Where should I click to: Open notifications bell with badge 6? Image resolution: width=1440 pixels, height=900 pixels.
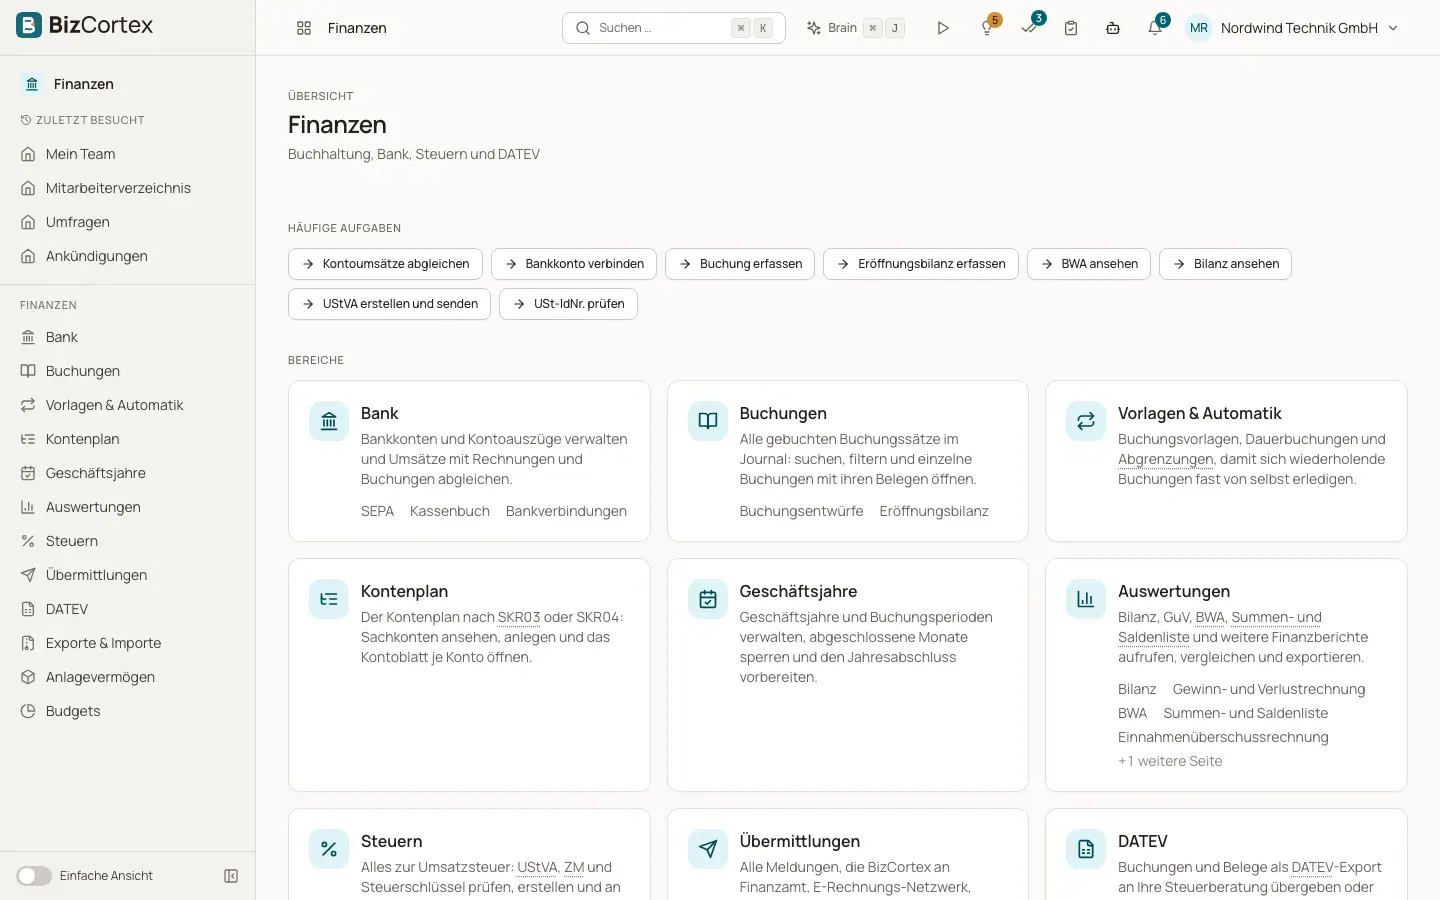(x=1155, y=28)
